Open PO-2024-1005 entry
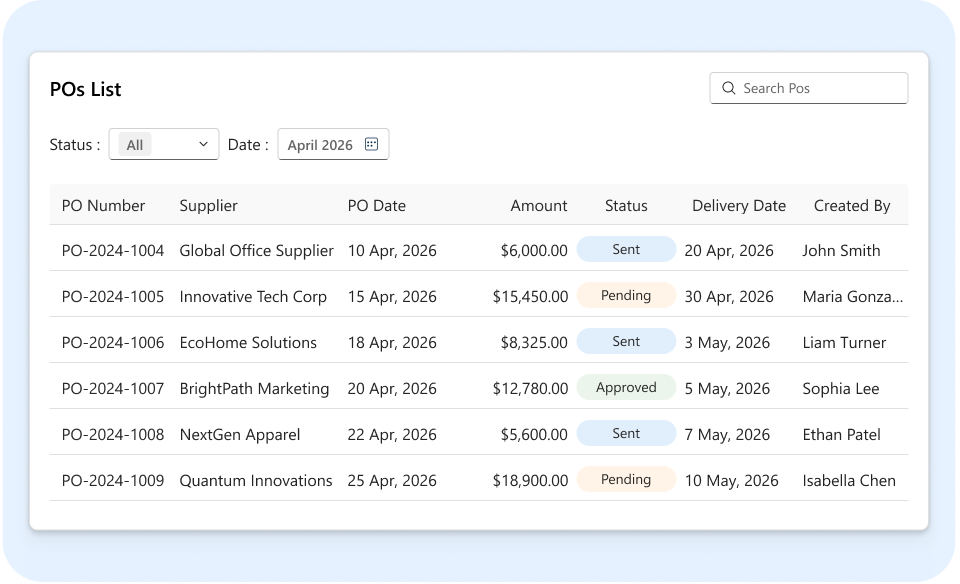 pos(113,296)
